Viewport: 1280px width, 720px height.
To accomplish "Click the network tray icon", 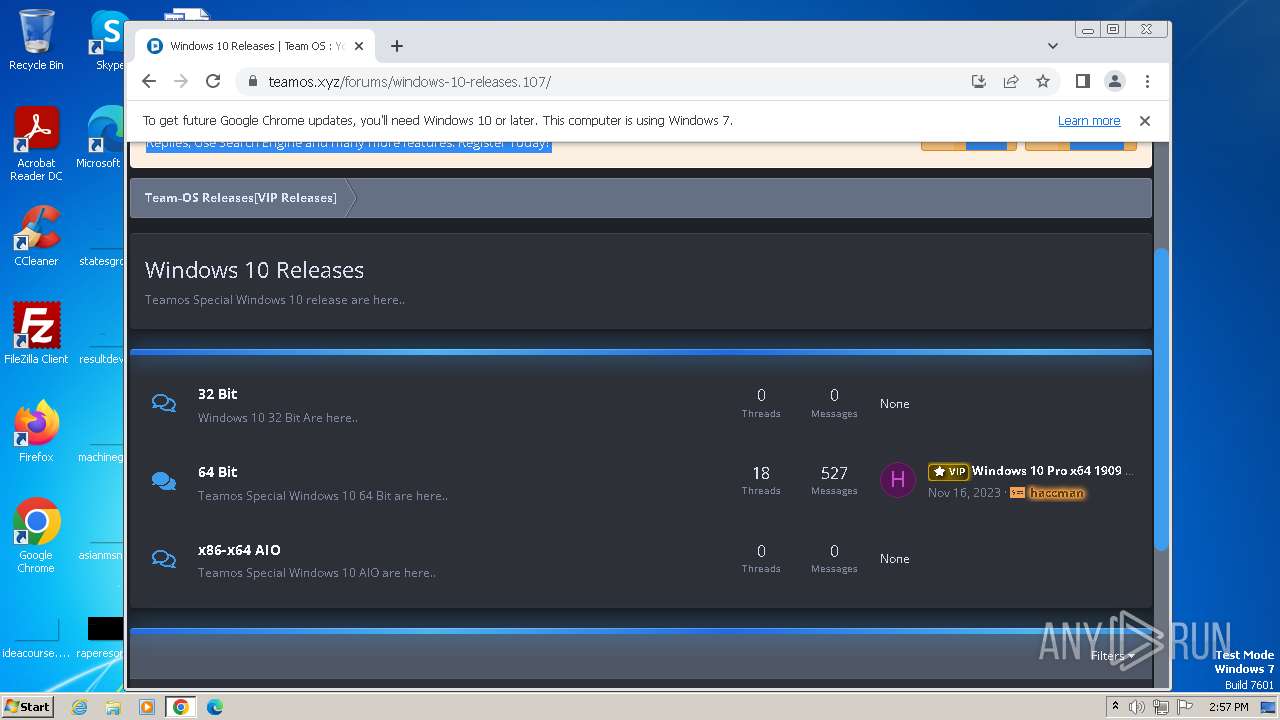I will [x=1161, y=707].
